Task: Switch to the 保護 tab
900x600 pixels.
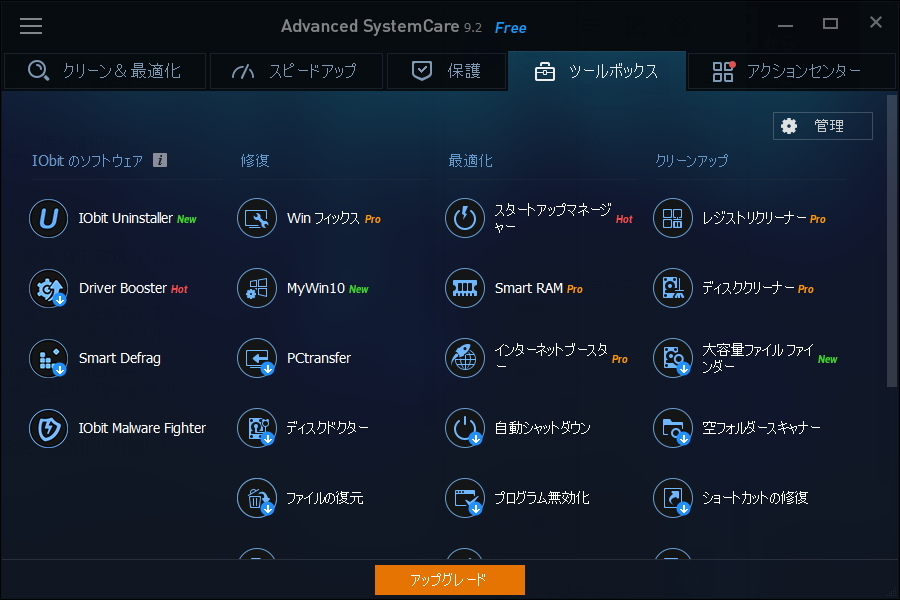Action: (x=447, y=71)
